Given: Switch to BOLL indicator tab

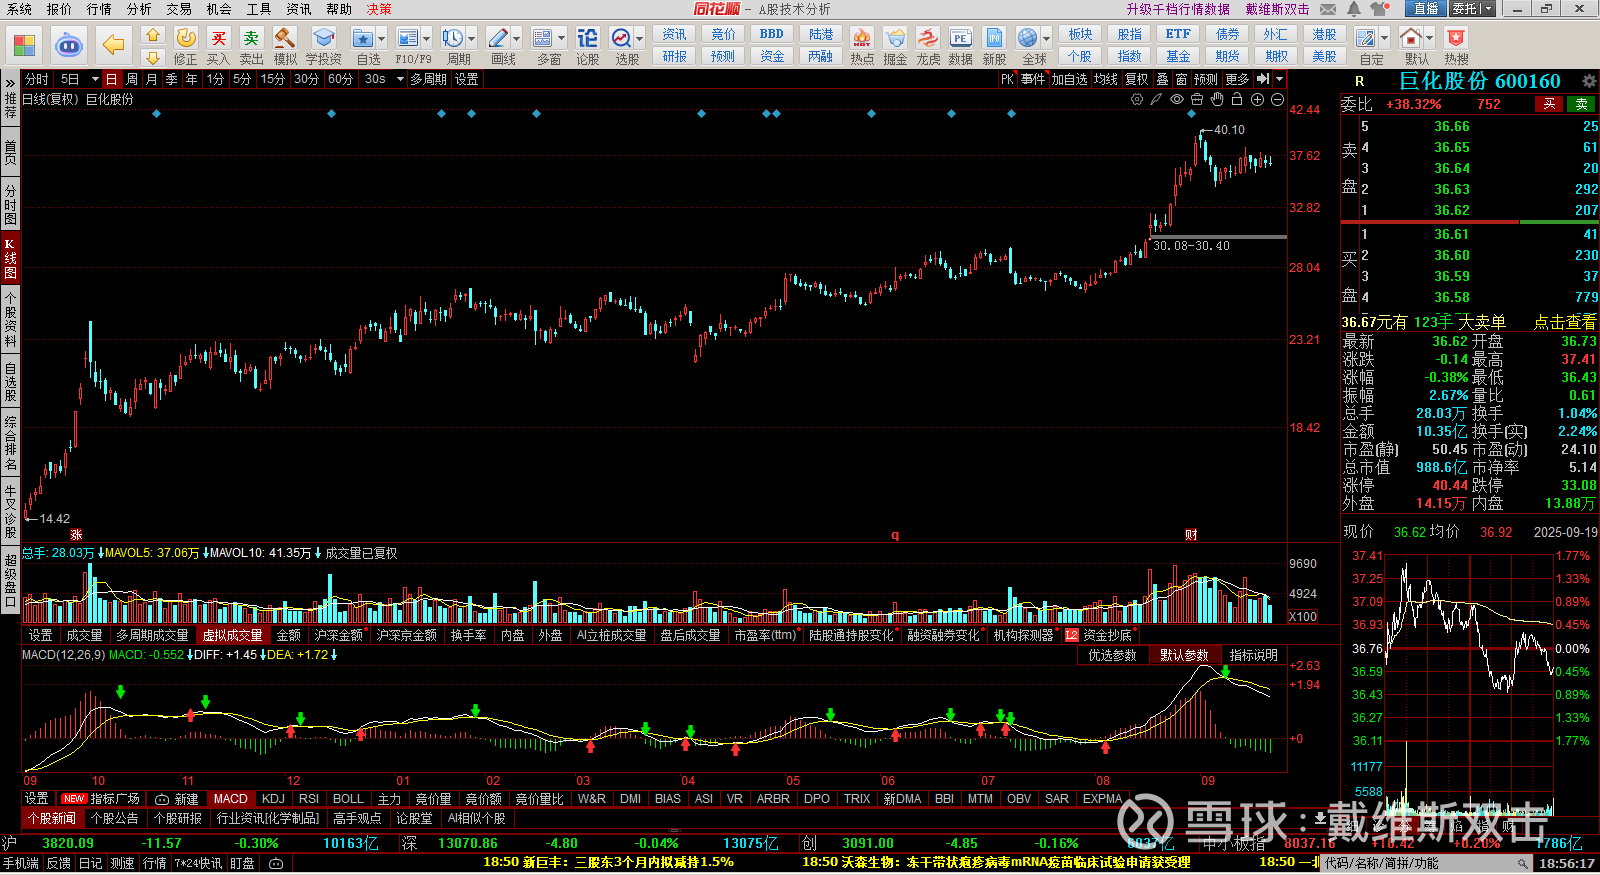Looking at the screenshot, I should (348, 799).
